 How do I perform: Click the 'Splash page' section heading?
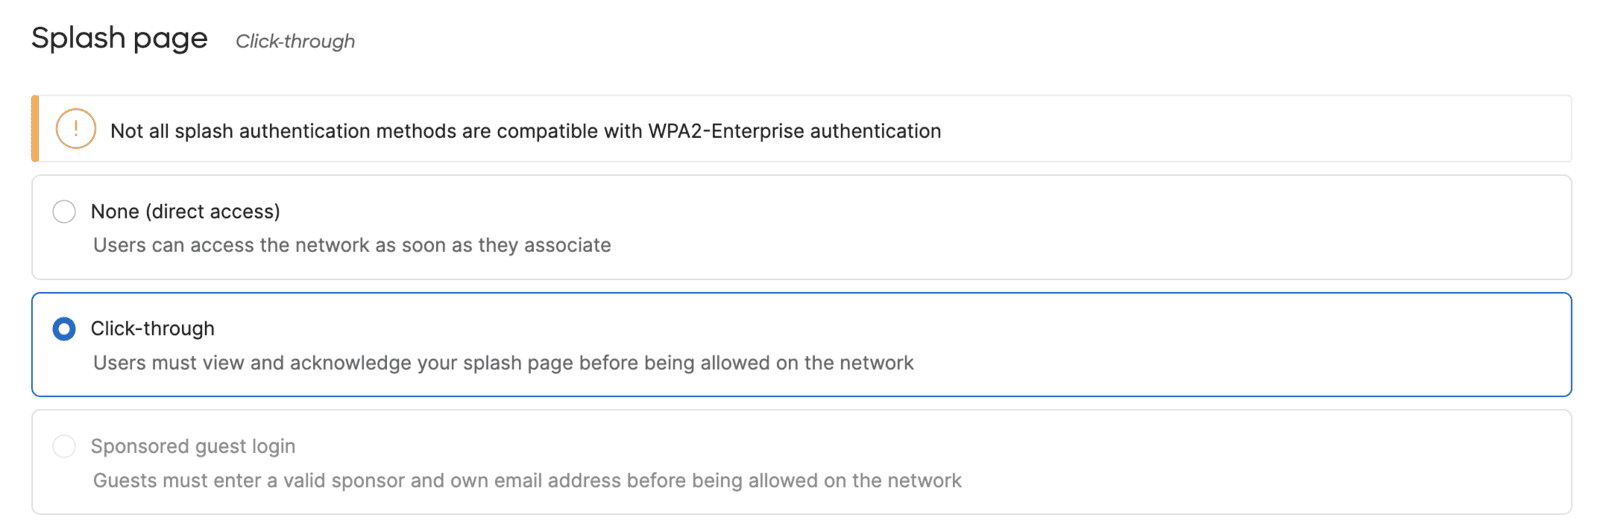click(119, 38)
